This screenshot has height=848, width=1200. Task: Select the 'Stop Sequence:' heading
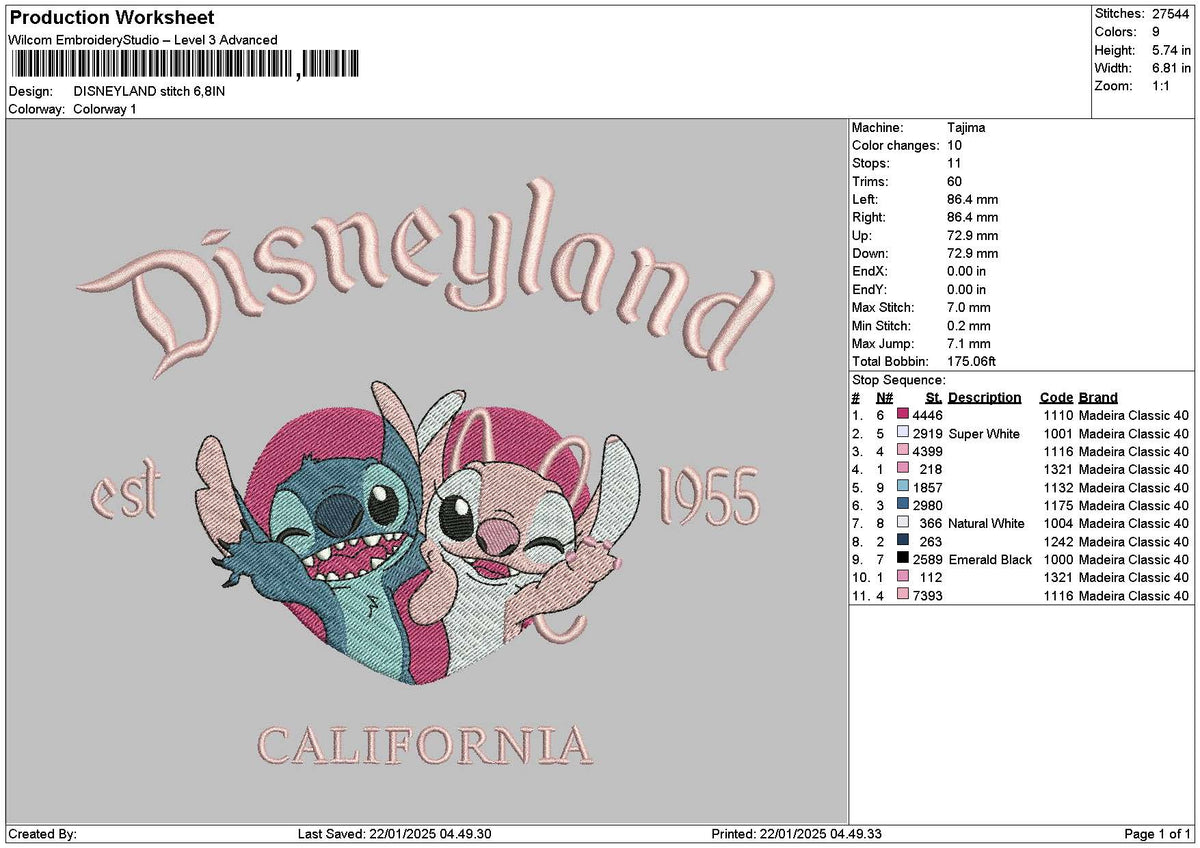coord(898,380)
